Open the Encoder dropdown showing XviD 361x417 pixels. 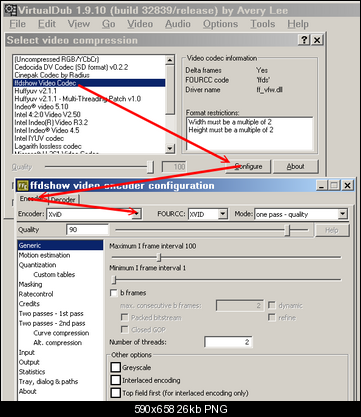(x=136, y=214)
